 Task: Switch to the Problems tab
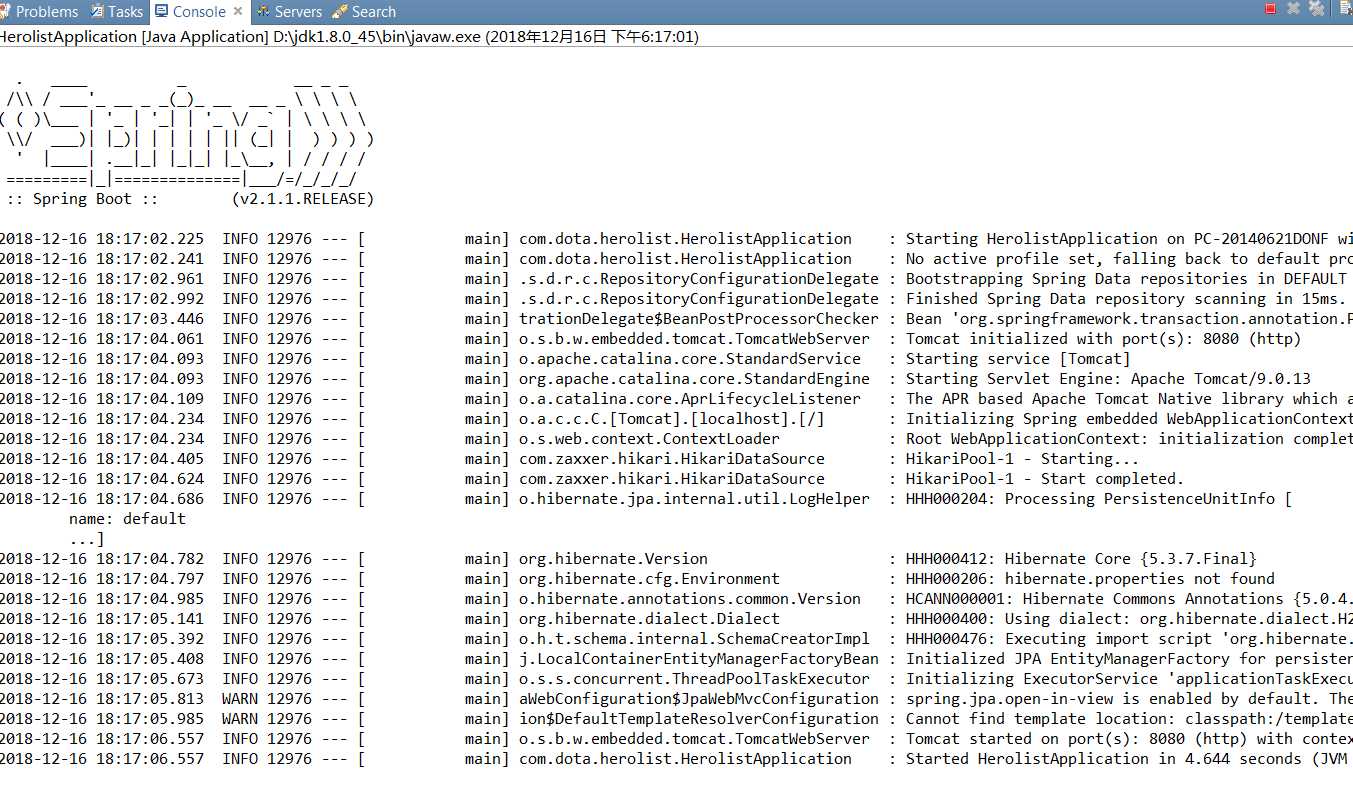40,12
